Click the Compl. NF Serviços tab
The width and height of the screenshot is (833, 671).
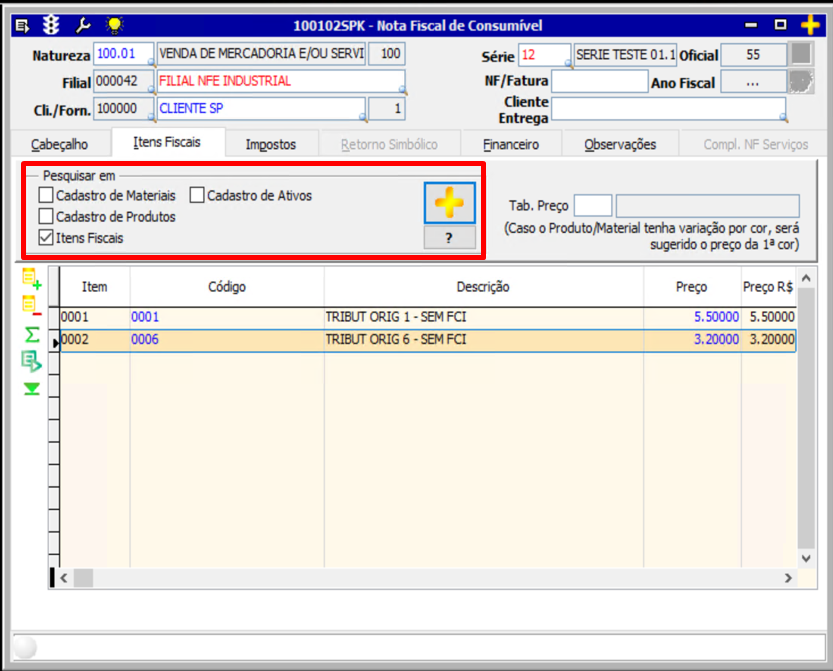tap(755, 144)
